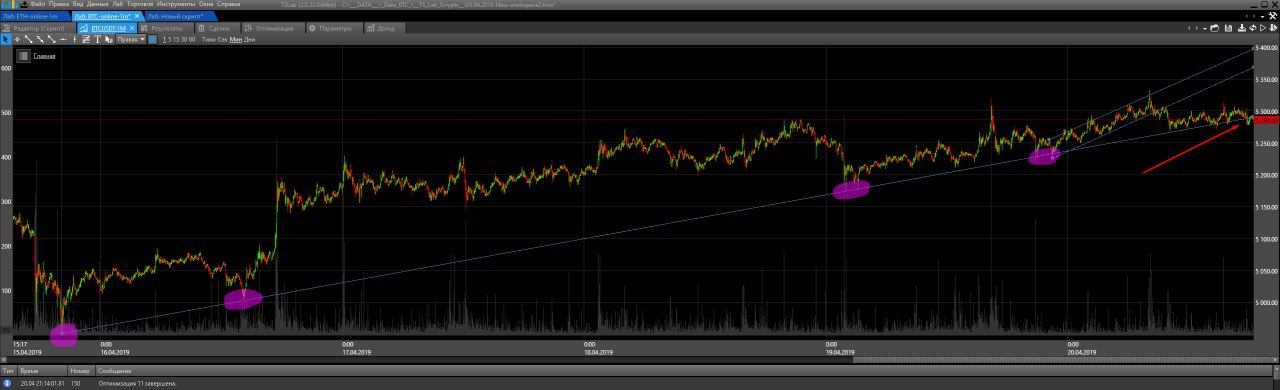This screenshot has width=1280, height=390.
Task: Open the workspace tab list dropdown arrow
Action: (1262, 17)
